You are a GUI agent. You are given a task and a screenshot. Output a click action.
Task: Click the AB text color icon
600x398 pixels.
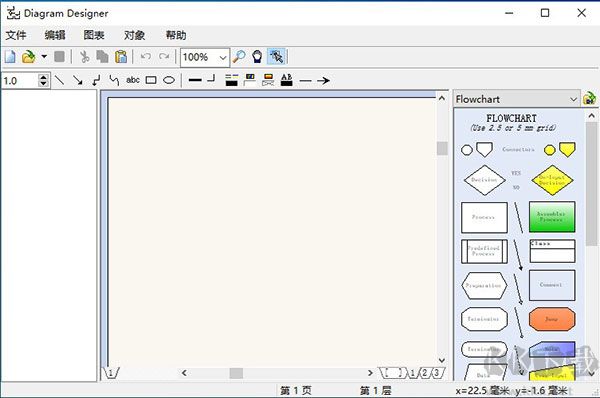point(287,80)
